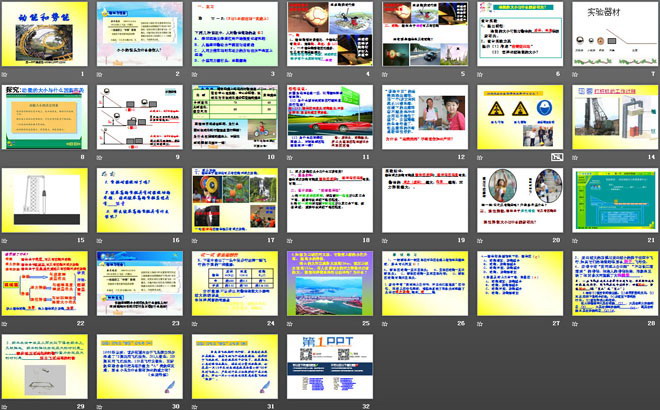
Task: Click the animation star icon under slide 24
Action: pyautogui.click(x=195, y=324)
